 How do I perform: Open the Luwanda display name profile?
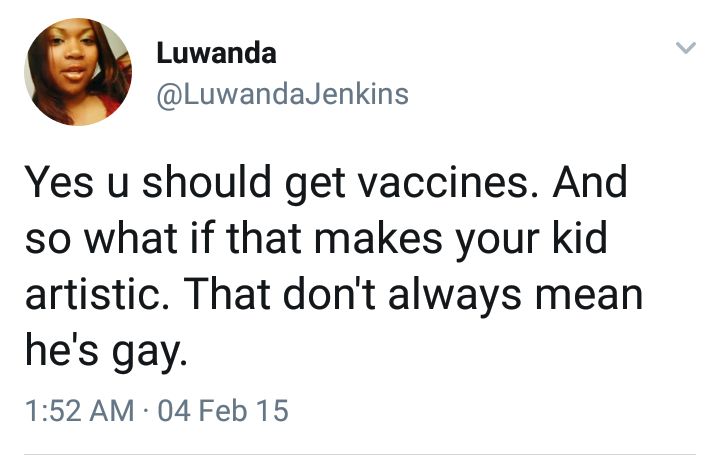[x=216, y=55]
